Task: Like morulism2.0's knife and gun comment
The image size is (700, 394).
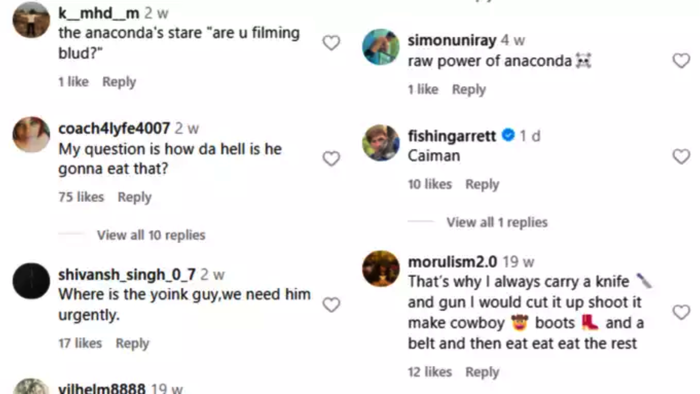Action: coord(681,312)
